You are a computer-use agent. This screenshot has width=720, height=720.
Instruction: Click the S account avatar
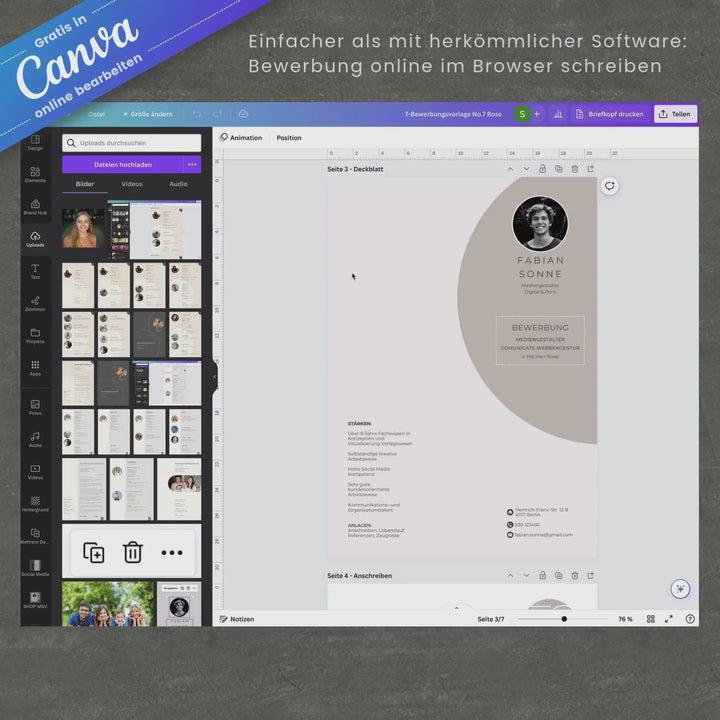click(522, 114)
